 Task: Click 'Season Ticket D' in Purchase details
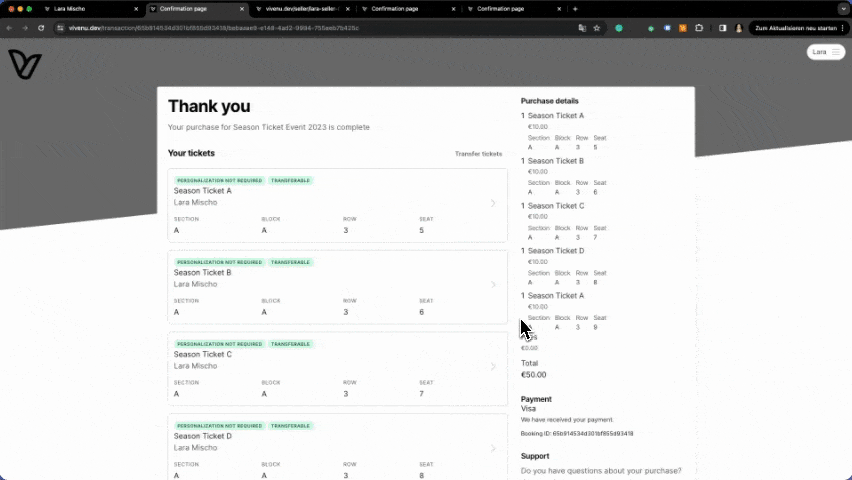coord(556,251)
